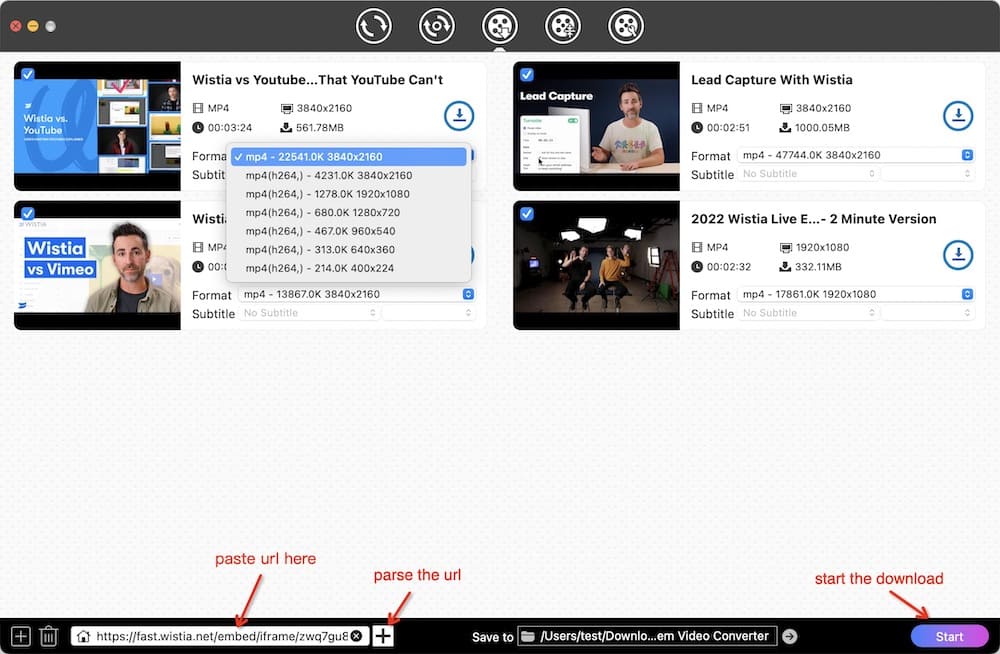Click the Wistia vs Vimeo video thumbnail

click(97, 265)
